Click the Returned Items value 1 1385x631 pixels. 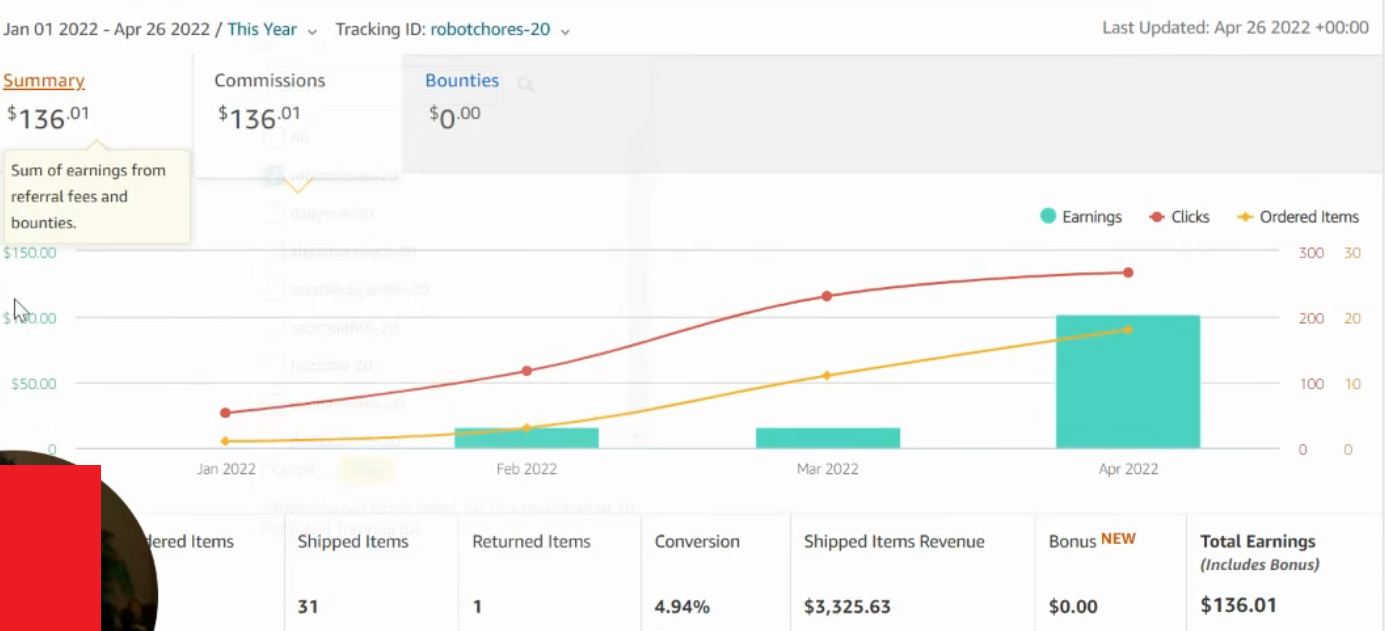coord(477,607)
